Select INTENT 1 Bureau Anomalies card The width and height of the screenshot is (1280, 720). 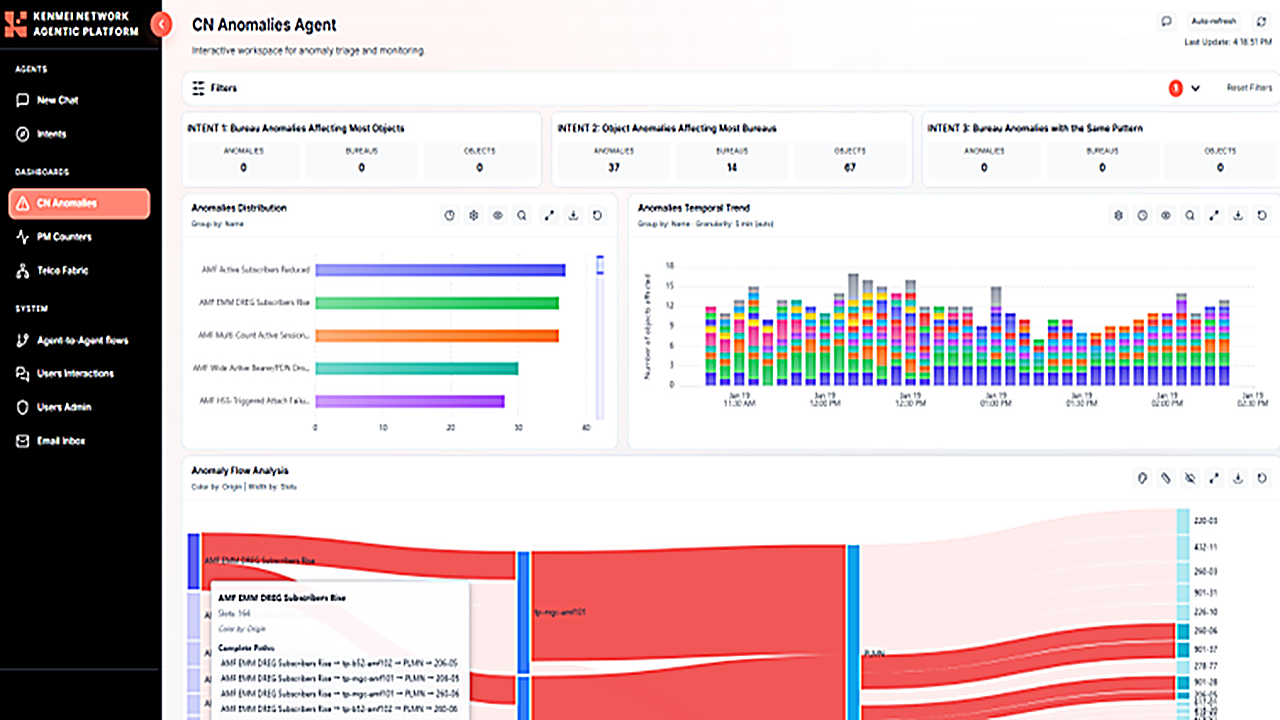coord(361,149)
